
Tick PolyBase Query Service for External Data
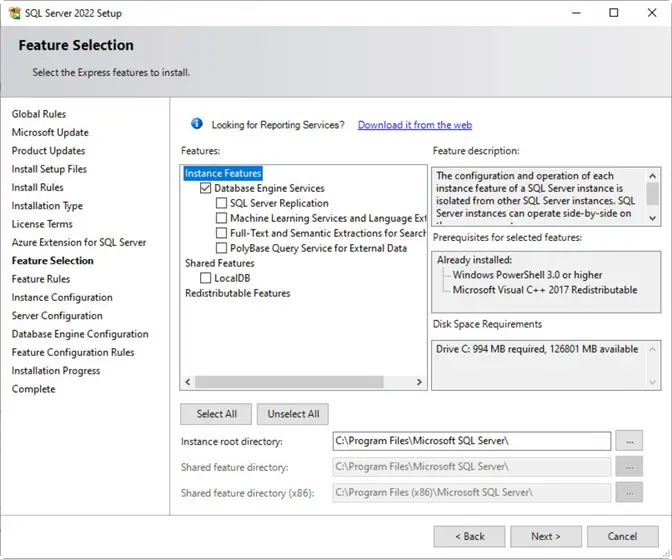click(x=221, y=248)
